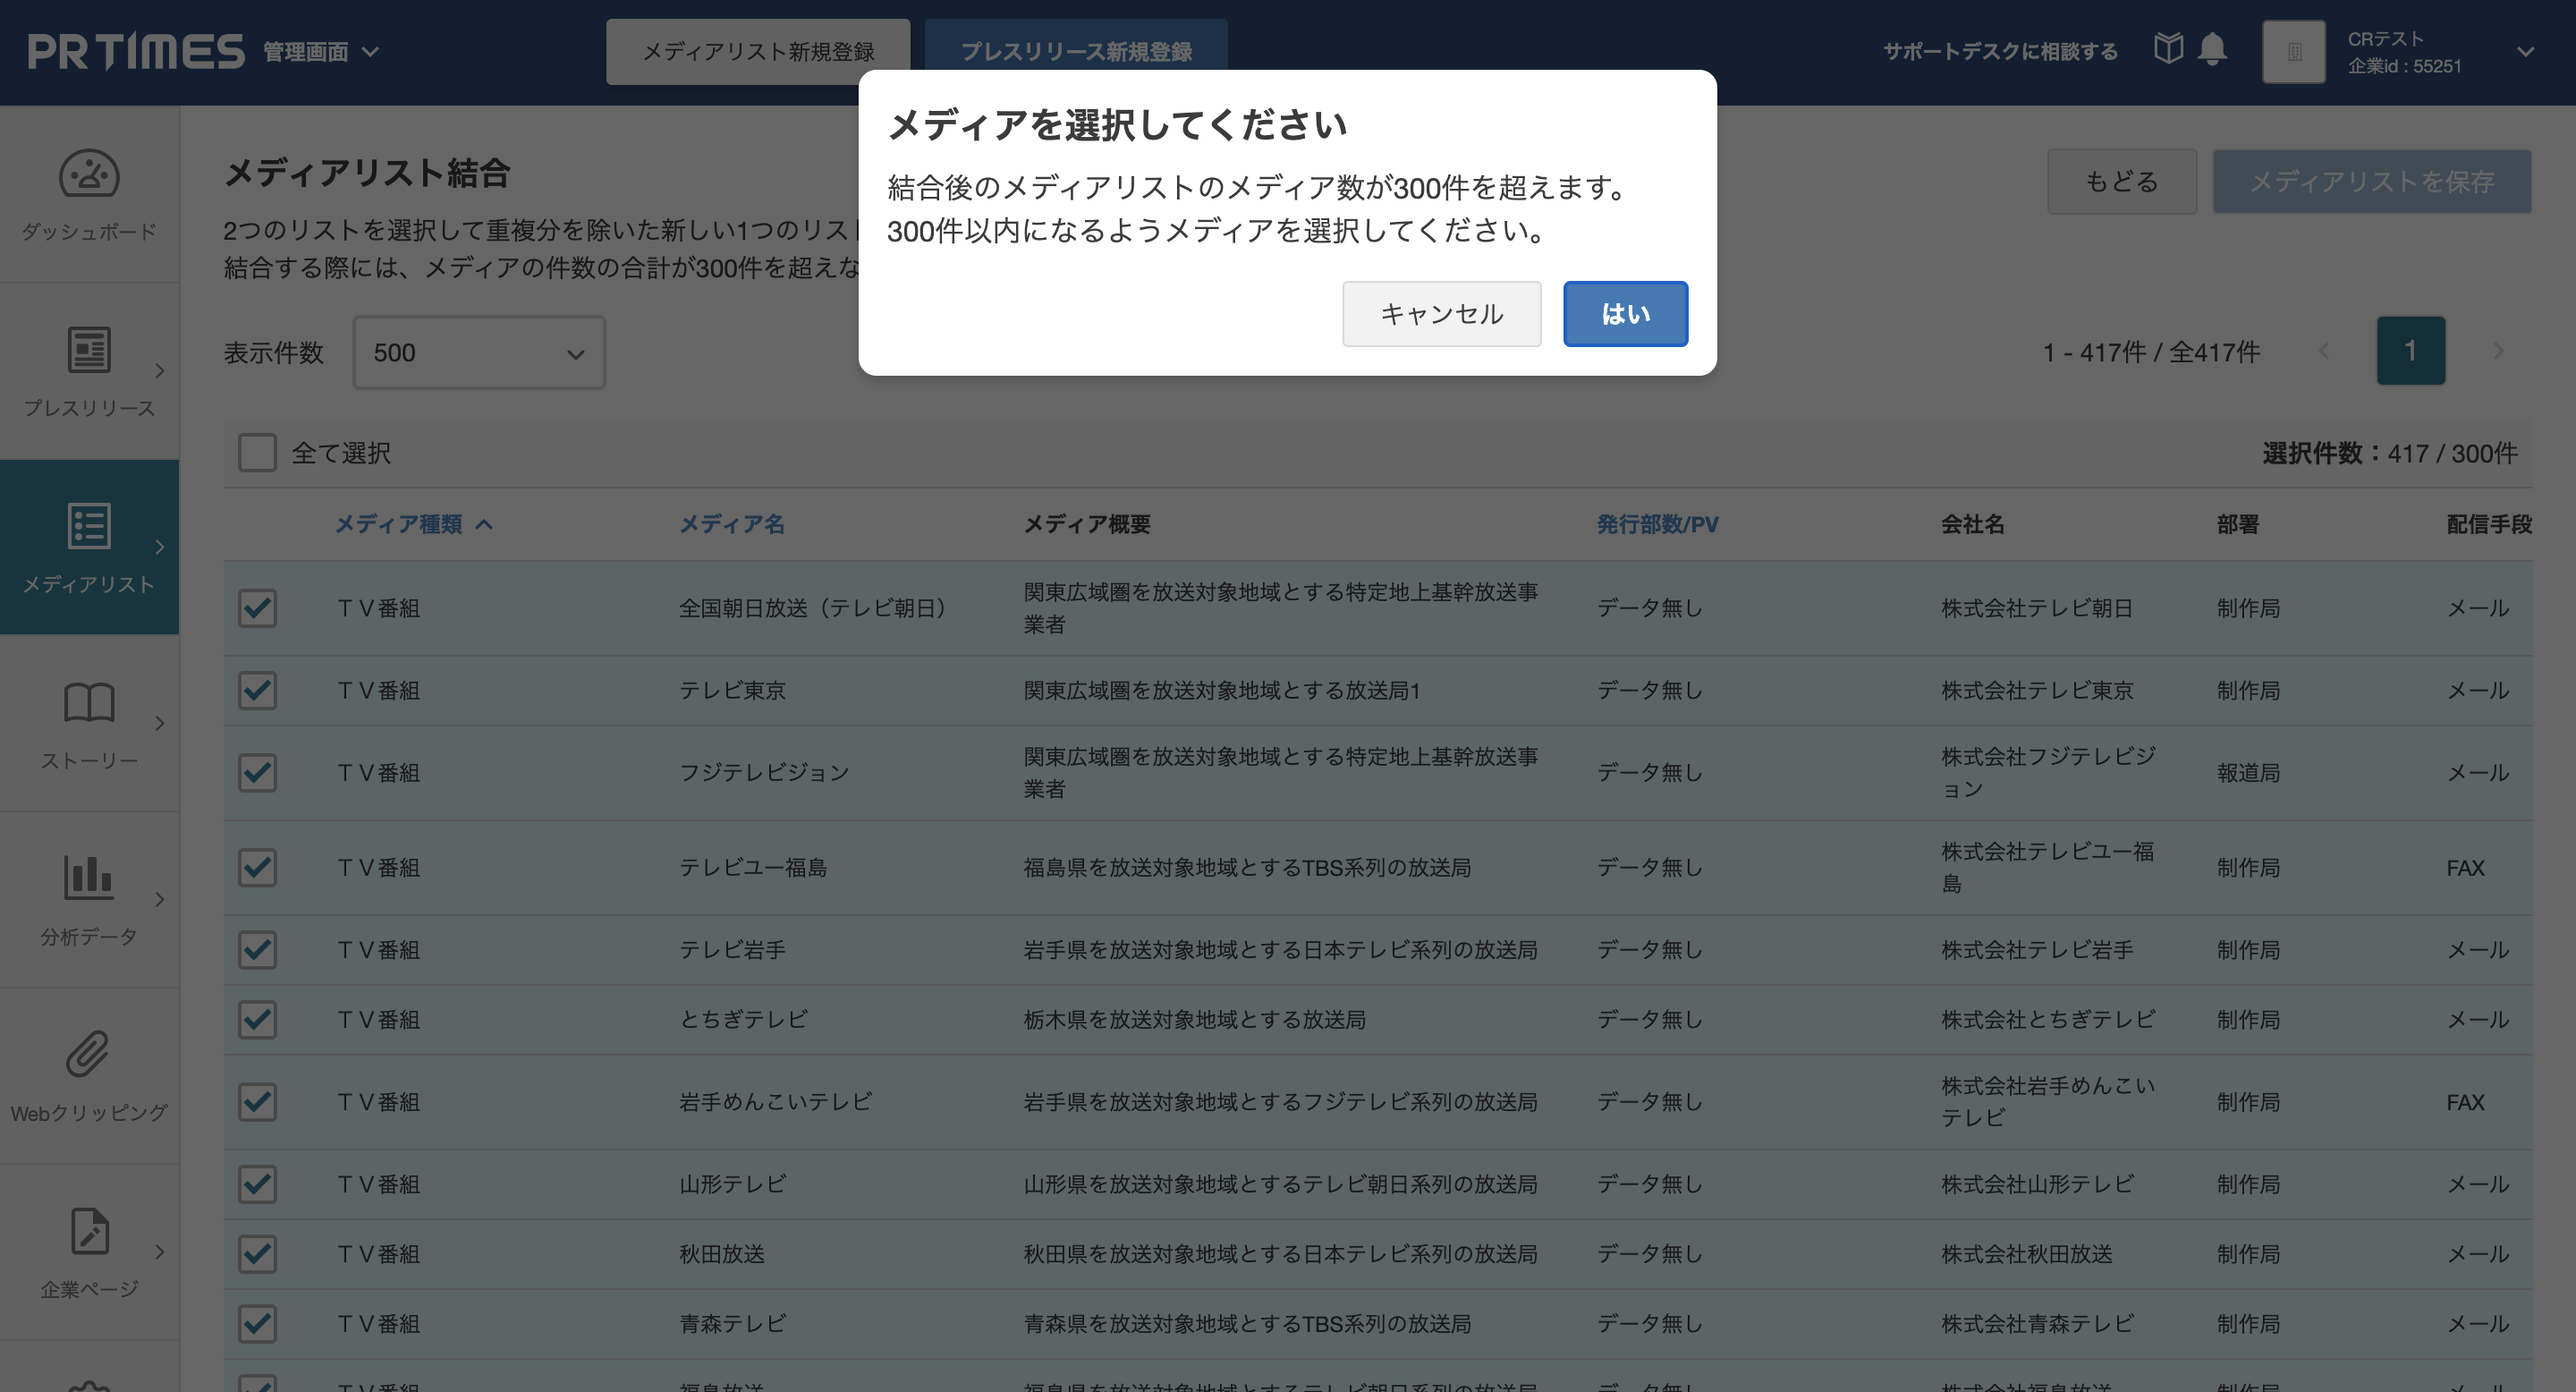2576x1392 pixels.
Task: Go to page 1 in pagination
Action: coord(2410,350)
